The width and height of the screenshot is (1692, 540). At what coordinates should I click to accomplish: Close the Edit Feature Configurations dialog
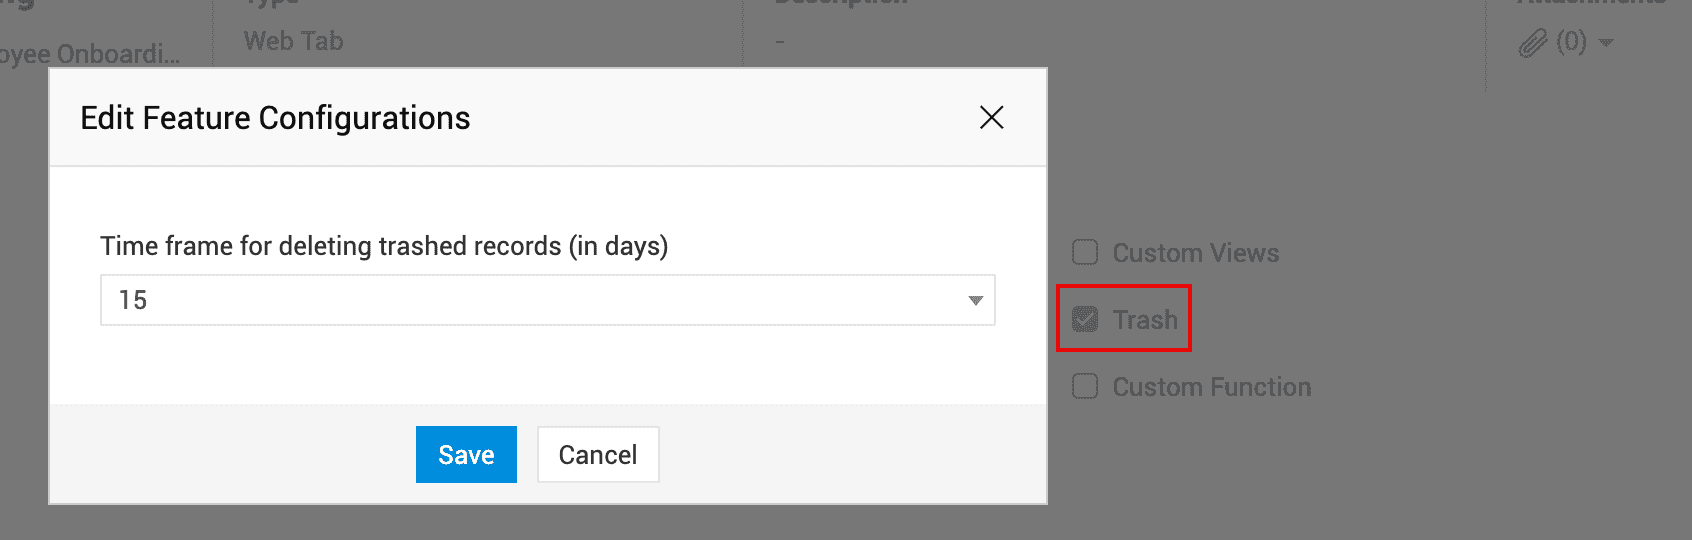tap(991, 118)
